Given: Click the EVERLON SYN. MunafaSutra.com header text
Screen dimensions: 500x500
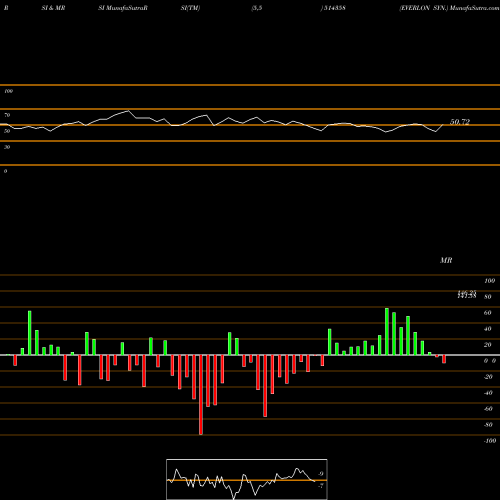Looking at the screenshot, I should tap(449, 8).
